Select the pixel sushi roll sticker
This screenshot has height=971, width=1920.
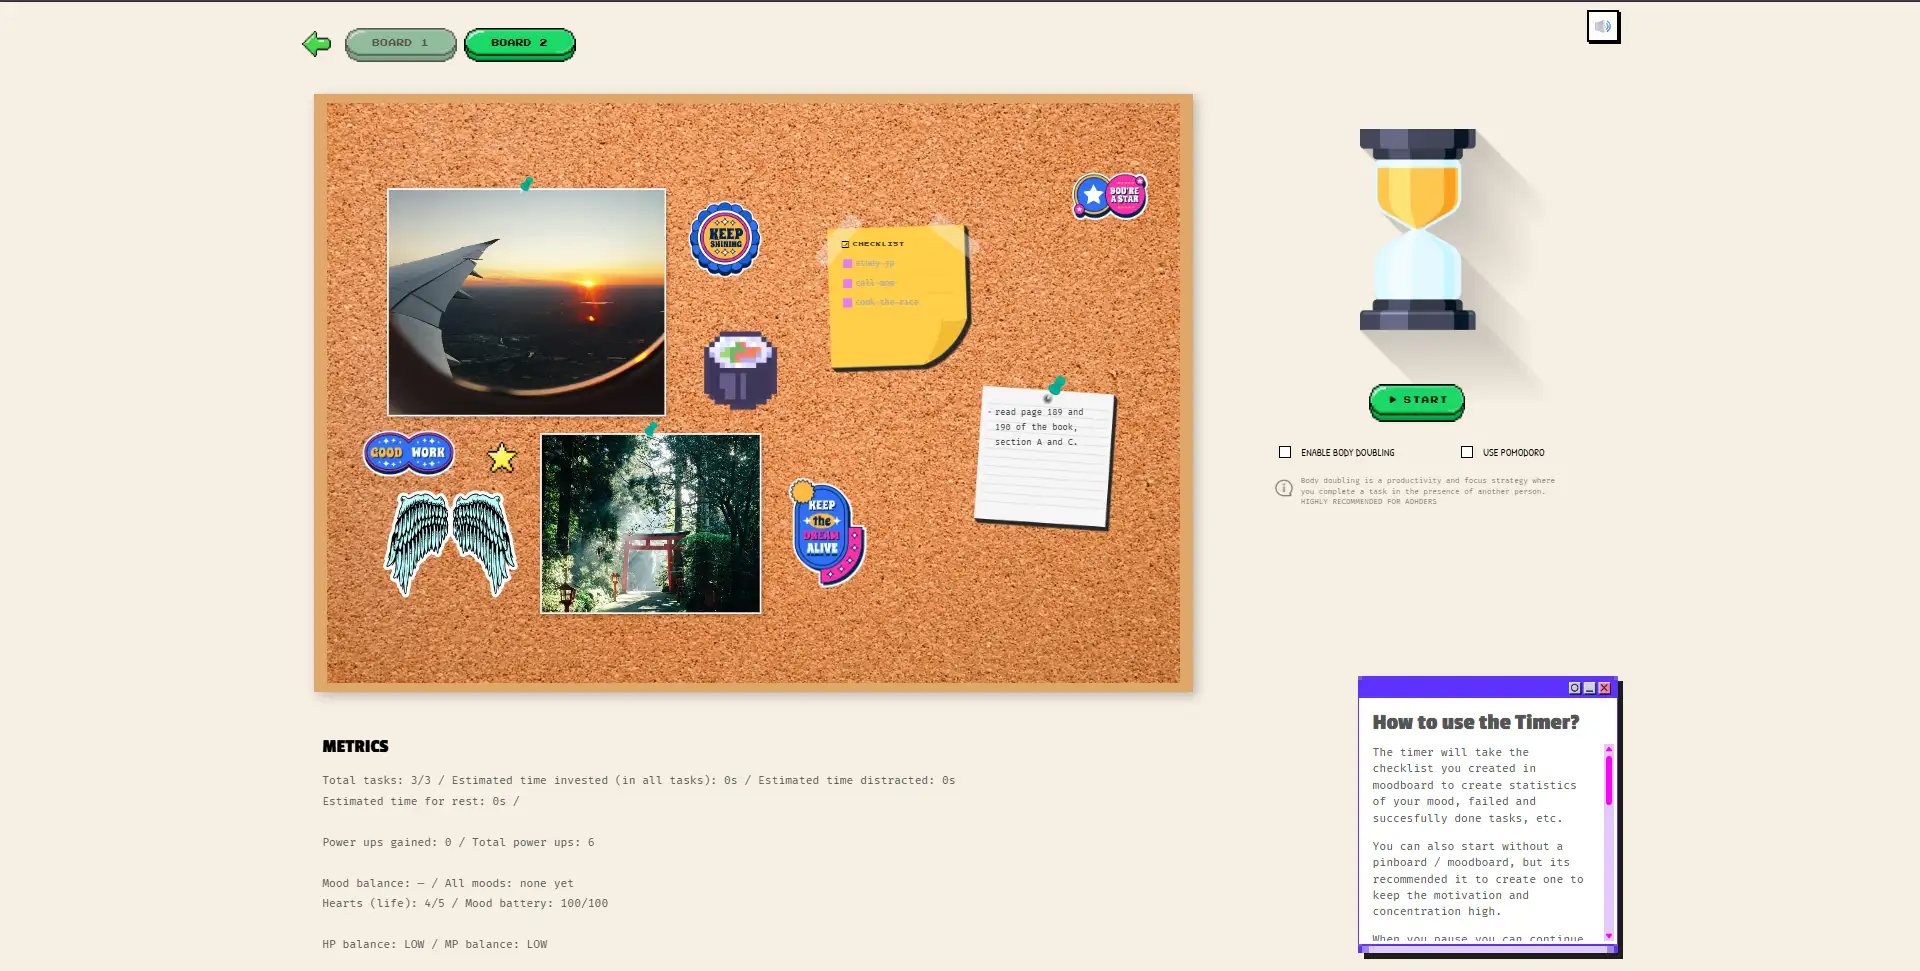coord(740,370)
